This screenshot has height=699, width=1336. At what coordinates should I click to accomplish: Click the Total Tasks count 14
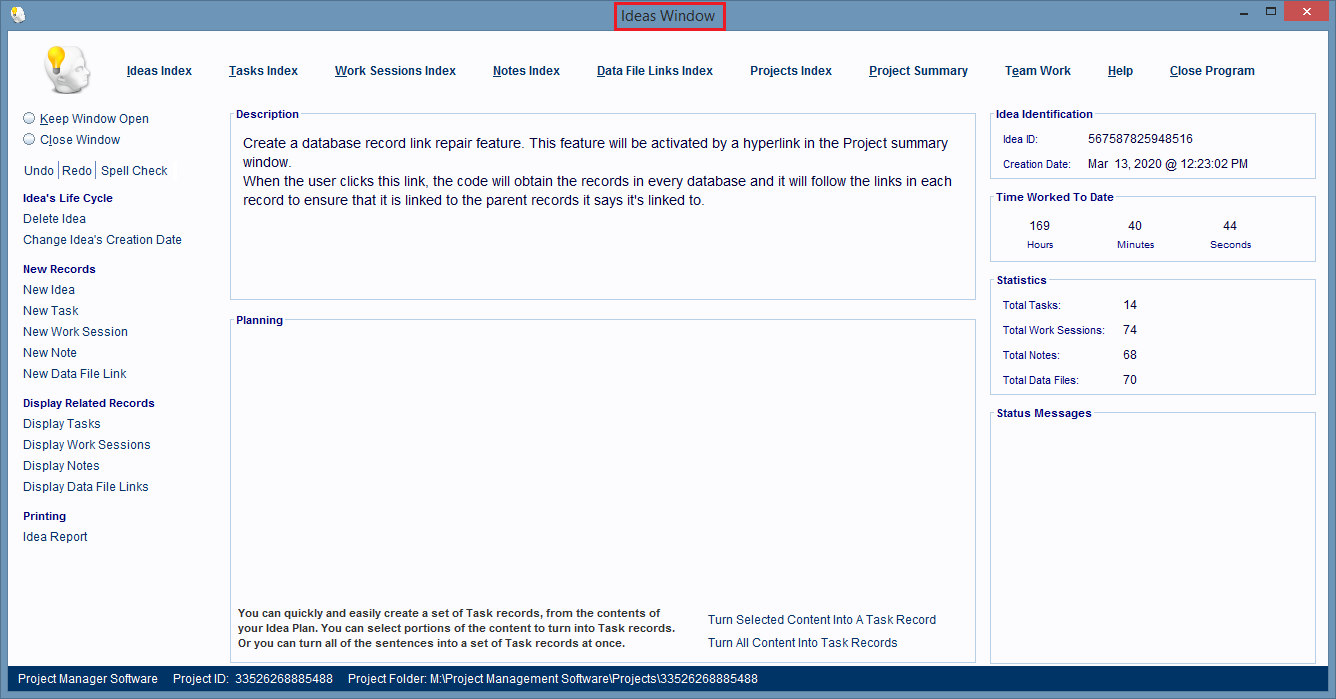(x=1130, y=305)
